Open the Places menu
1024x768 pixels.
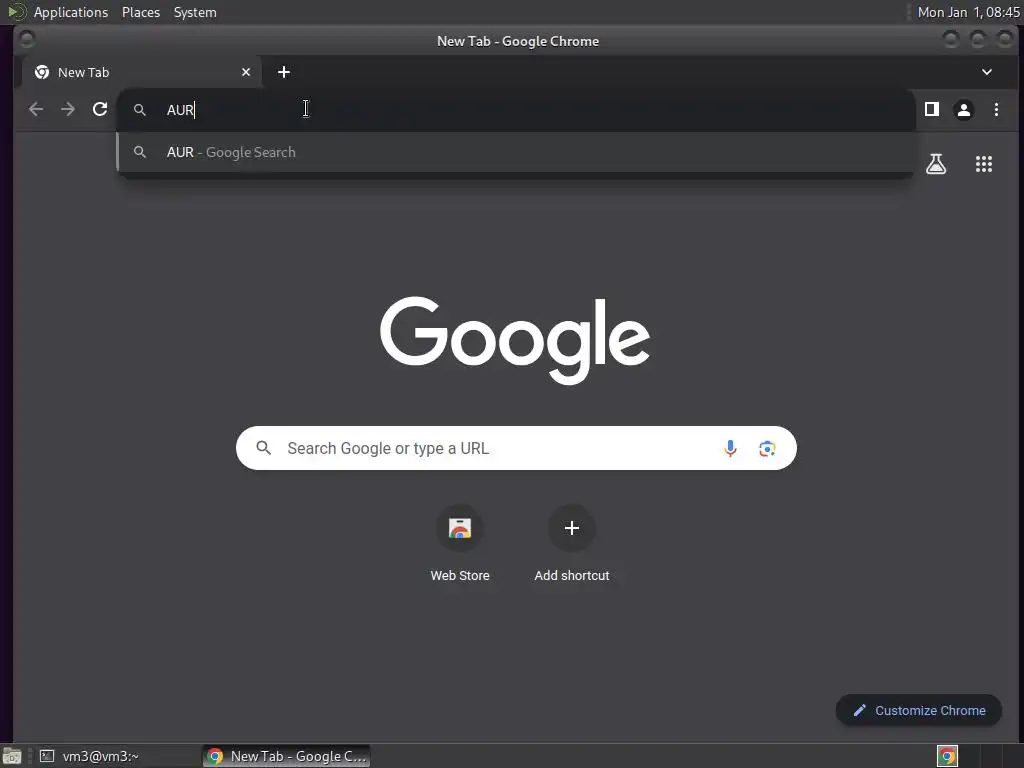(141, 12)
